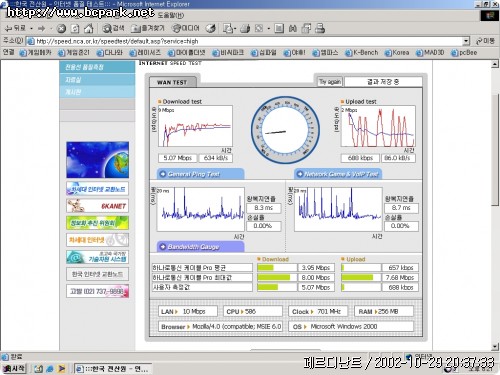
Task: Open the Back history dropdown arrow
Action: 31,29
